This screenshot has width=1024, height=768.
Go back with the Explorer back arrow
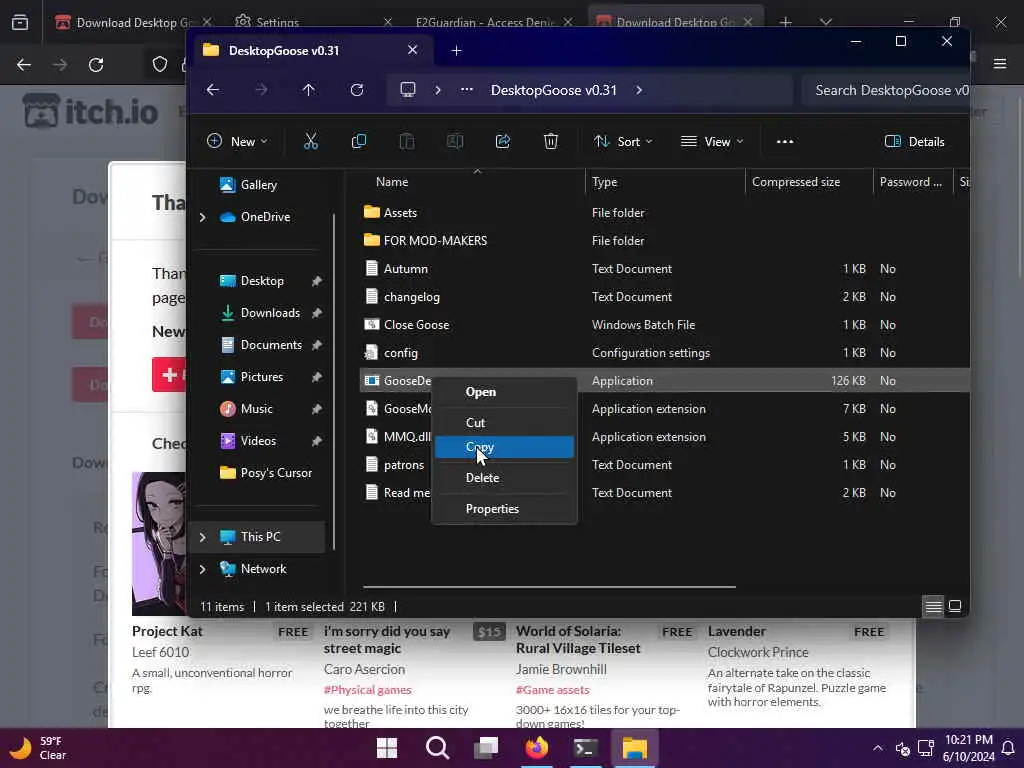point(213,89)
